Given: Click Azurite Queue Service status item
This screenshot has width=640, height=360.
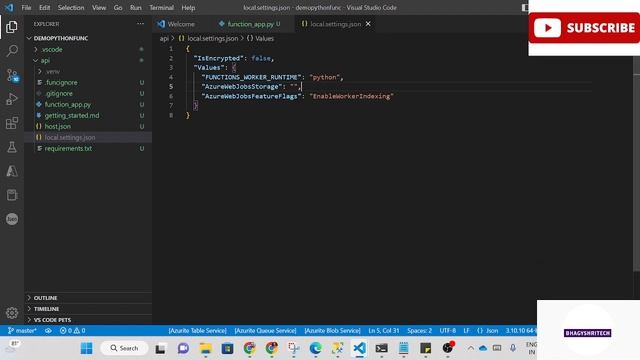Looking at the screenshot, I should [x=265, y=331].
